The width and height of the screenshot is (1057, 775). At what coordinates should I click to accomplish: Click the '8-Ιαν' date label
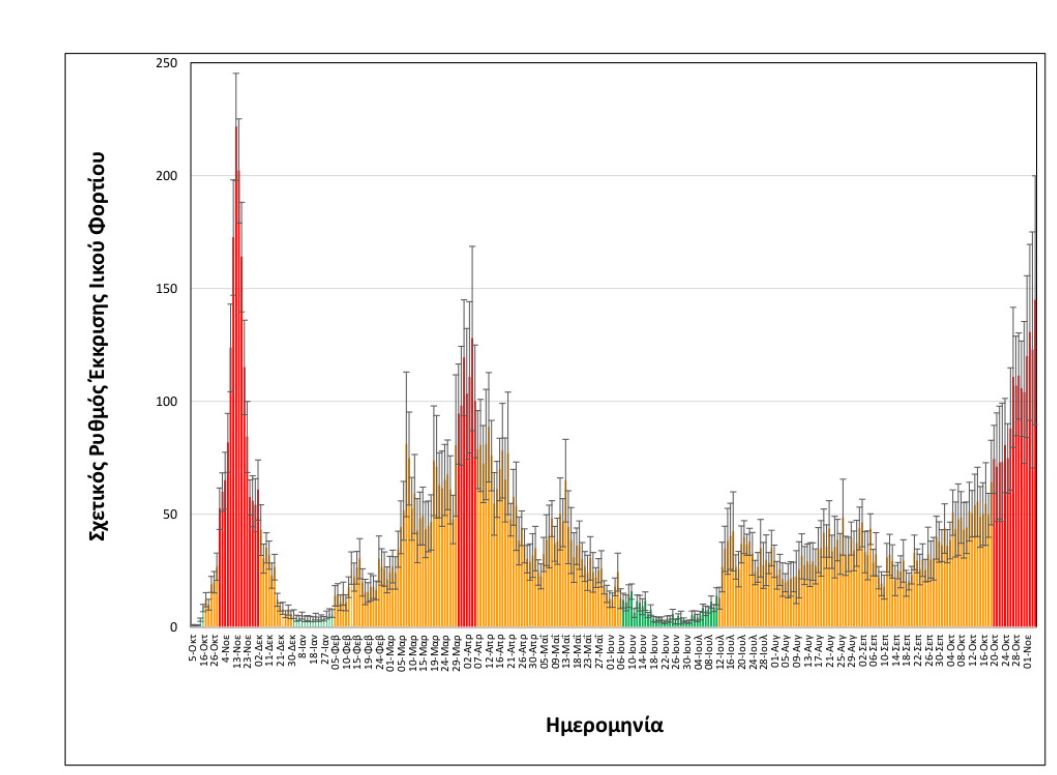pyautogui.click(x=302, y=646)
